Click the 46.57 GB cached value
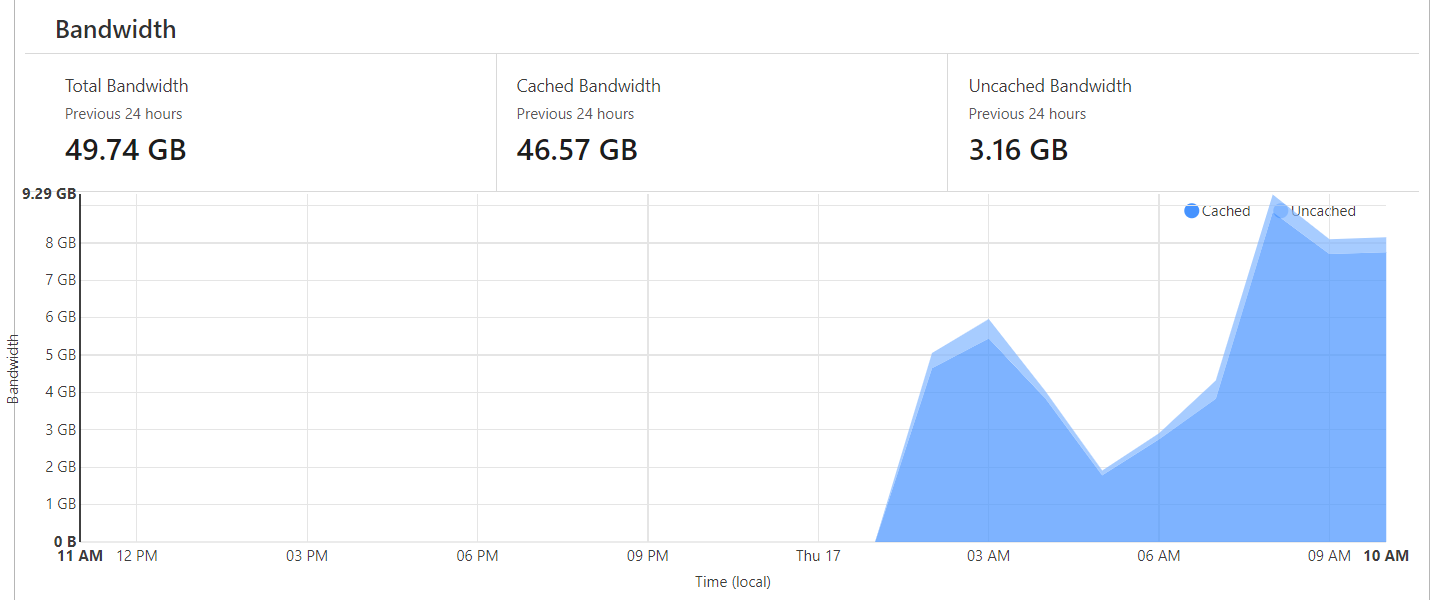Viewport: 1447px width, 600px height. click(x=577, y=150)
